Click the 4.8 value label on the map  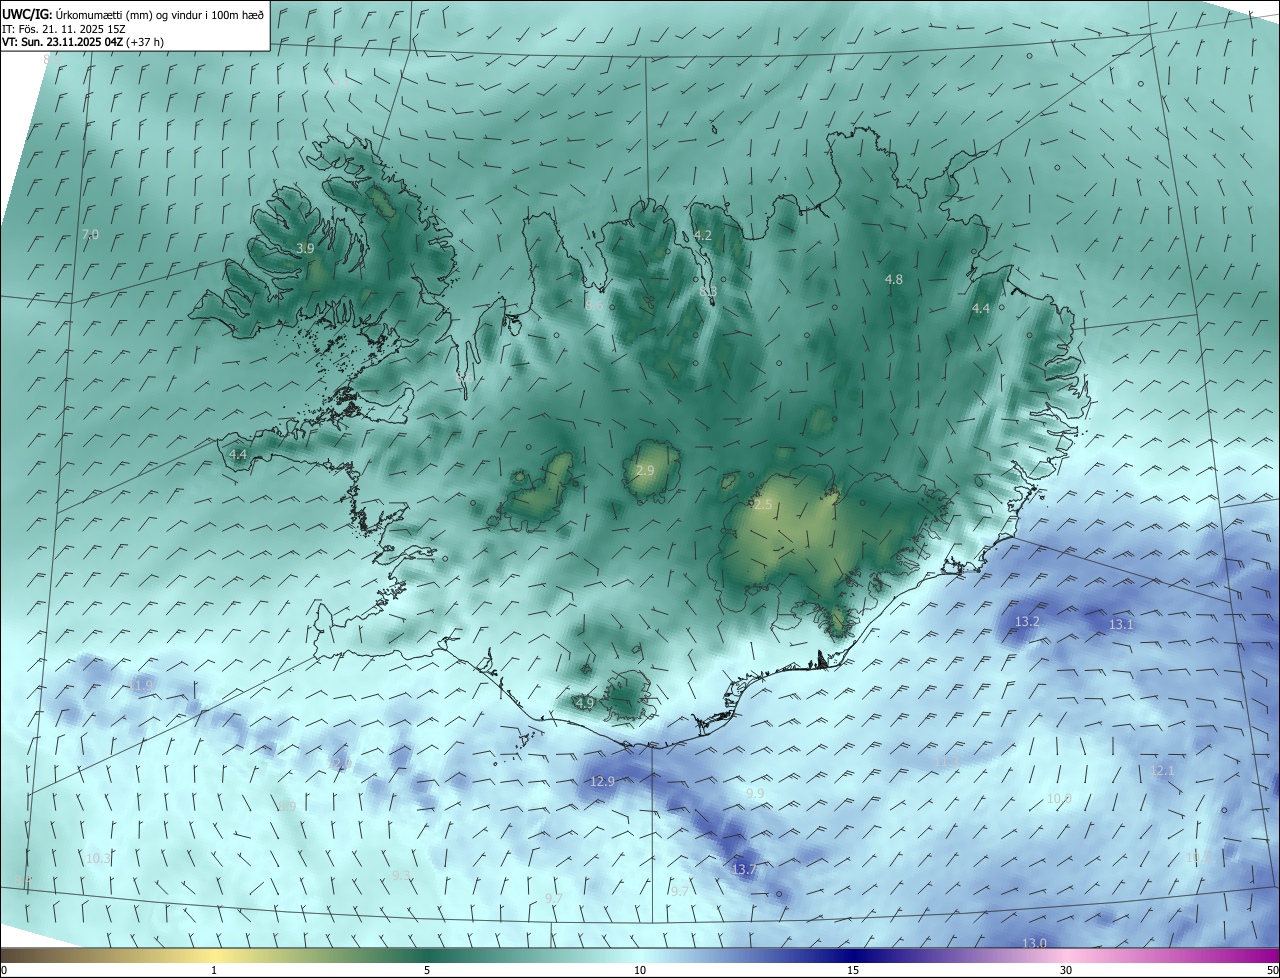click(x=894, y=280)
